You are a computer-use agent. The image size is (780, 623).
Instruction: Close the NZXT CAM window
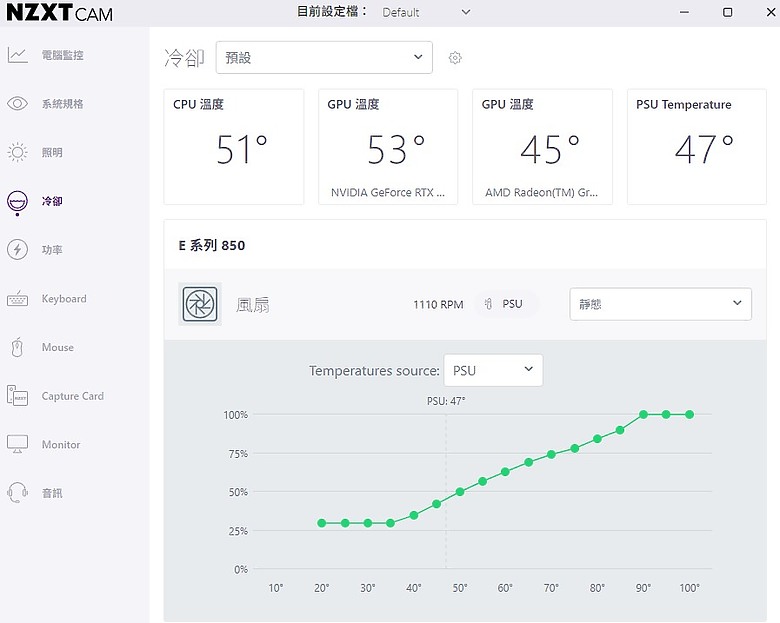(x=771, y=12)
